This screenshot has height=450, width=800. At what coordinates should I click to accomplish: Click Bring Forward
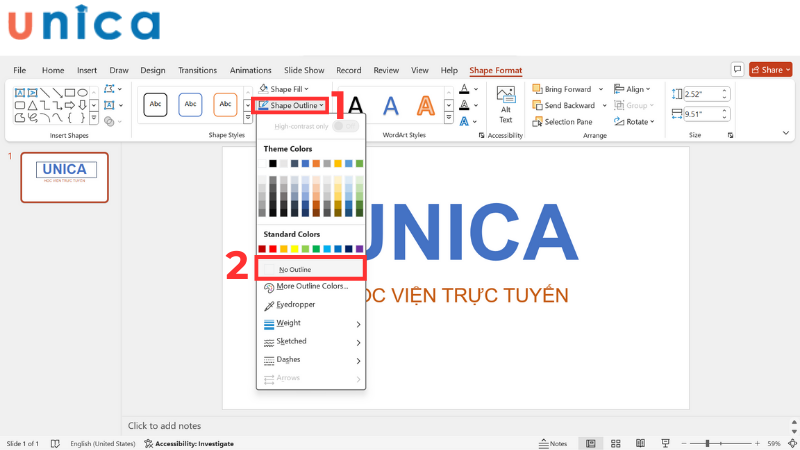coord(562,89)
